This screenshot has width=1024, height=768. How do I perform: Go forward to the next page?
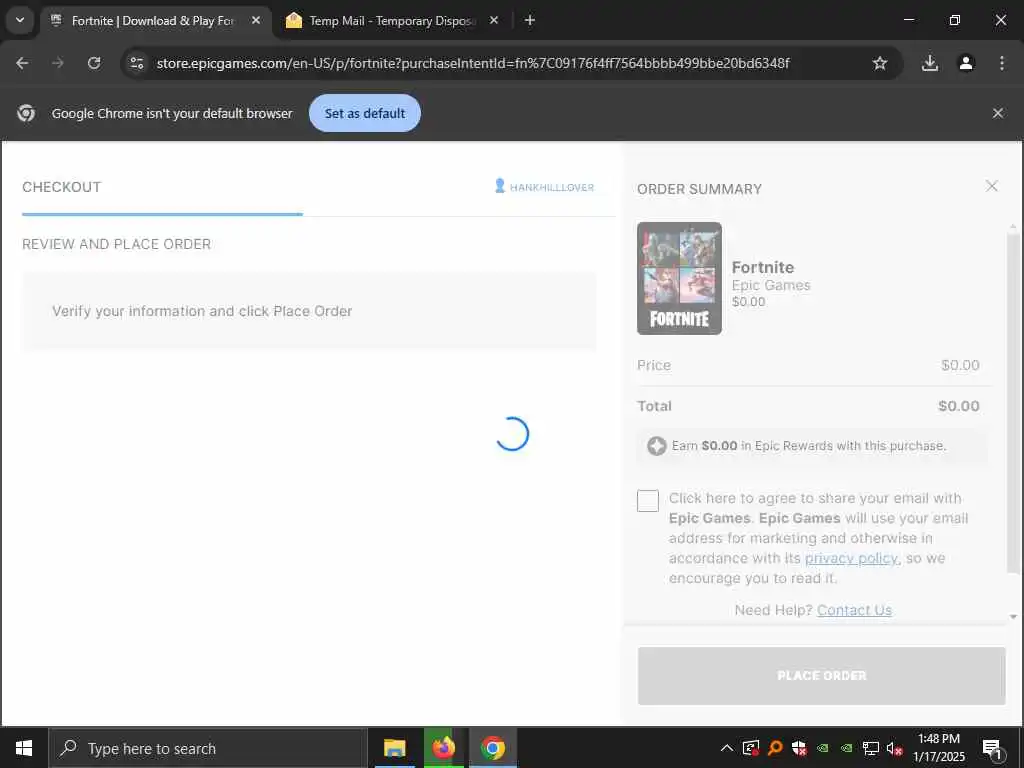(58, 63)
